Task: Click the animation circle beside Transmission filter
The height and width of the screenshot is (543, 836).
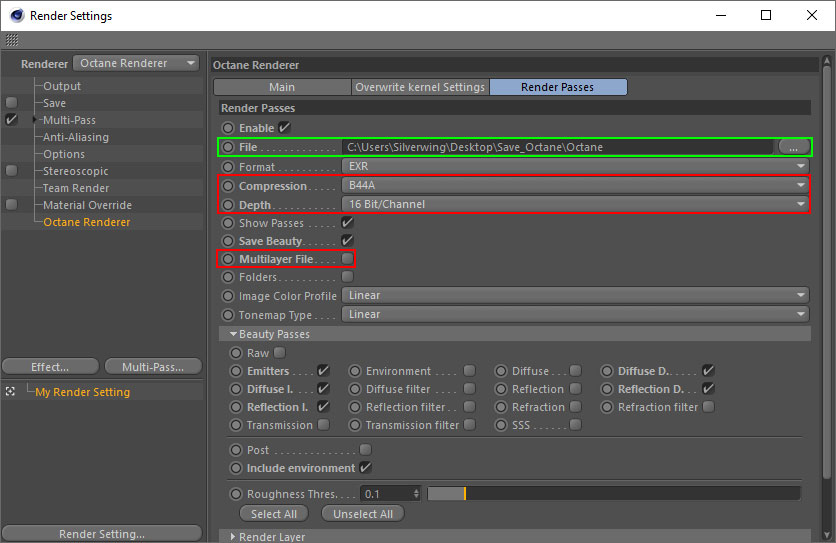Action: click(x=355, y=425)
